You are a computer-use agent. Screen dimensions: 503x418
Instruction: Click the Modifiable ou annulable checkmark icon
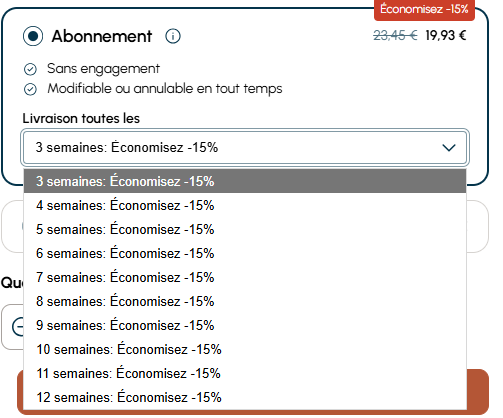pyautogui.click(x=30, y=89)
